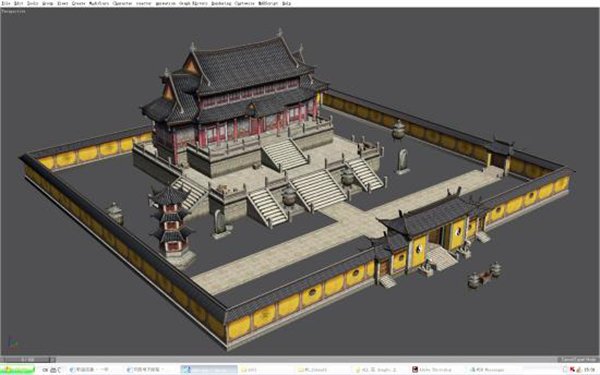Click the Windows Start button
This screenshot has width=600, height=375.
(18, 370)
